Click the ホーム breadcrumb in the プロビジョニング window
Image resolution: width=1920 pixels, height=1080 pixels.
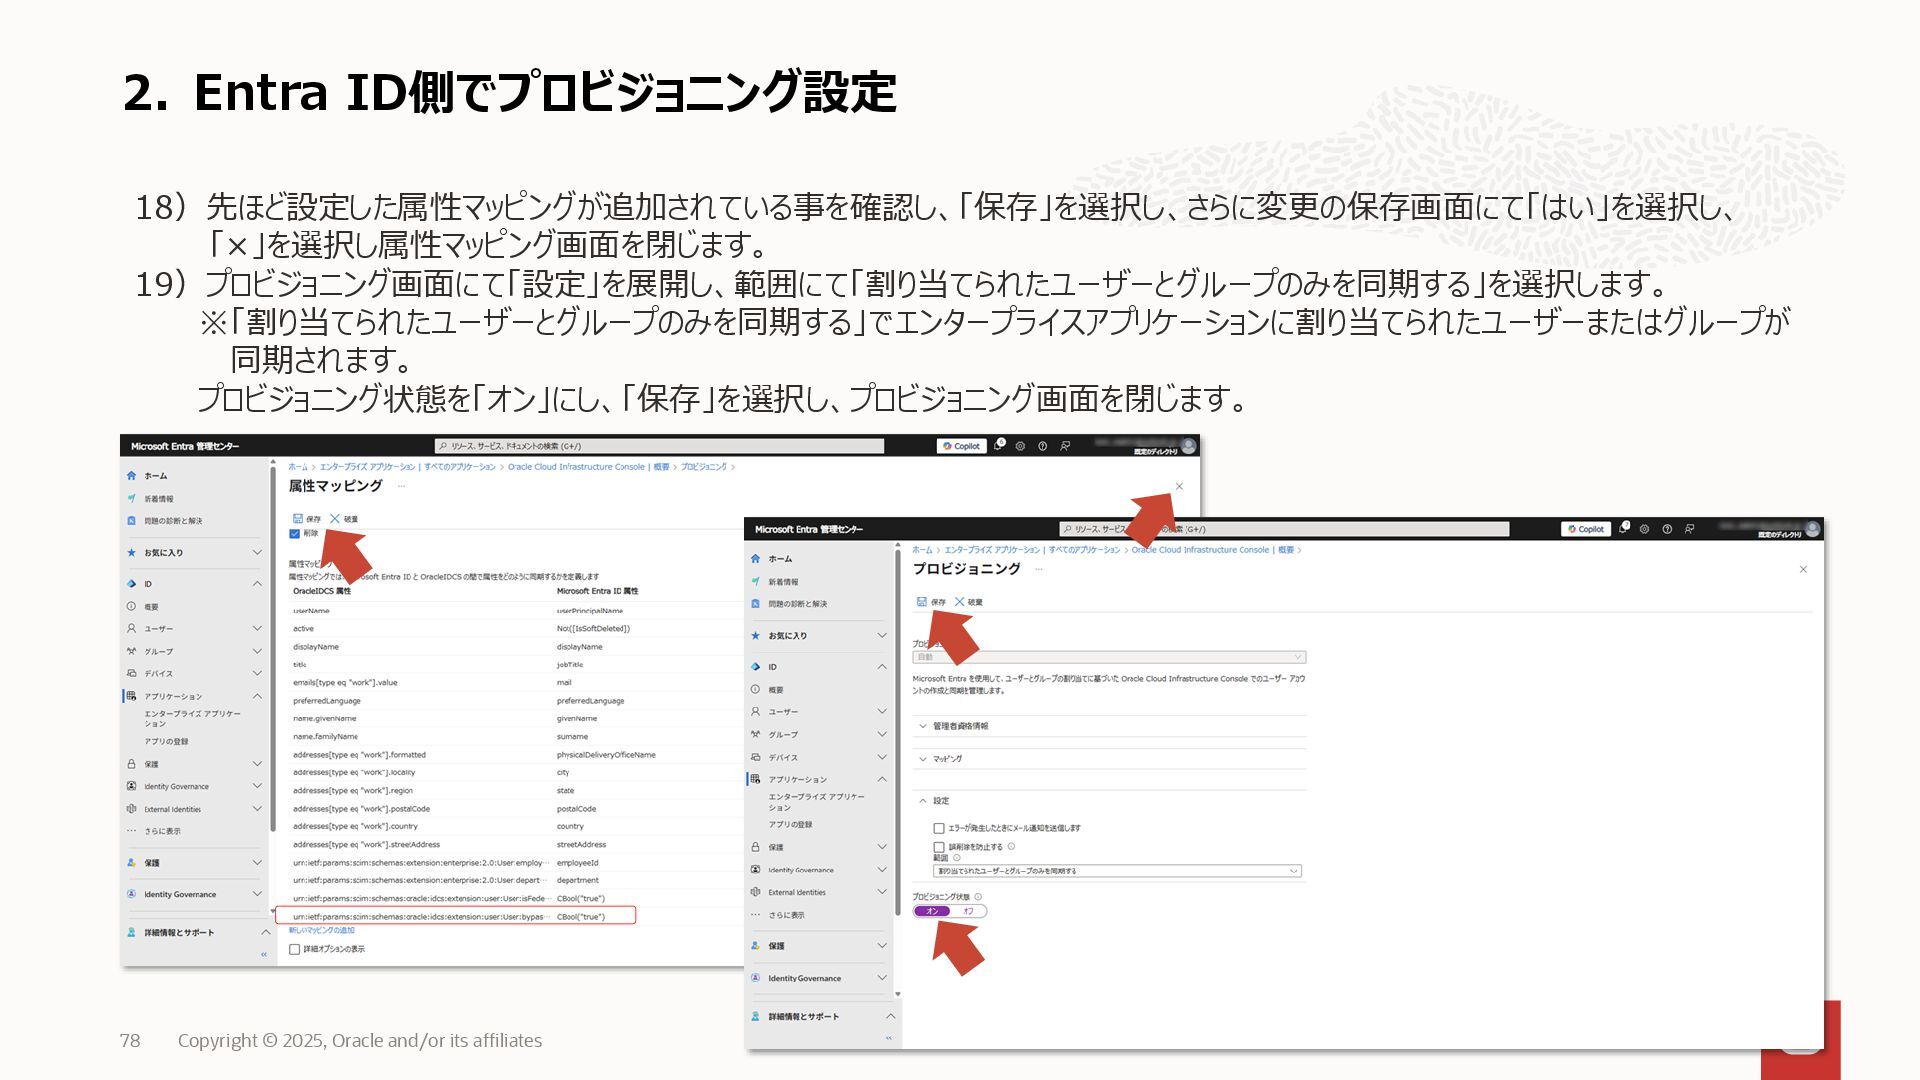(922, 550)
